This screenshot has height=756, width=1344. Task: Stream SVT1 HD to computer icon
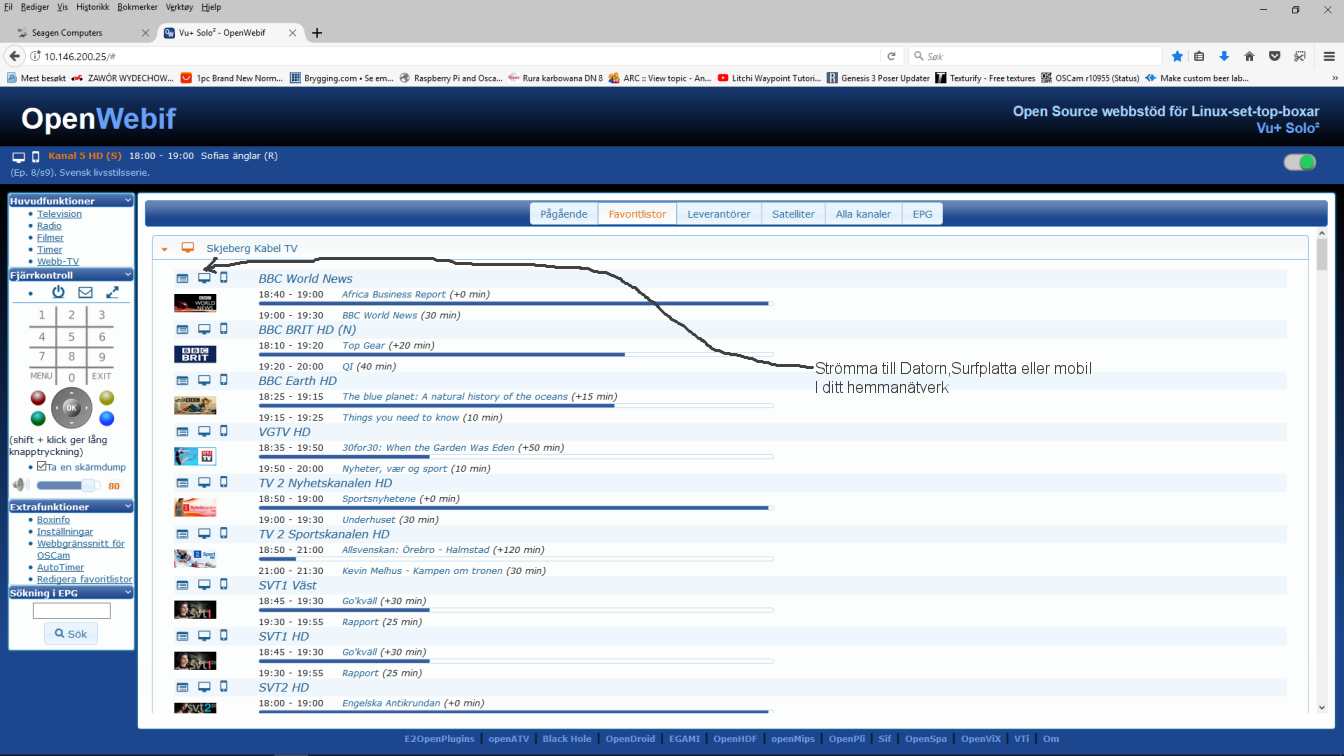tap(204, 636)
